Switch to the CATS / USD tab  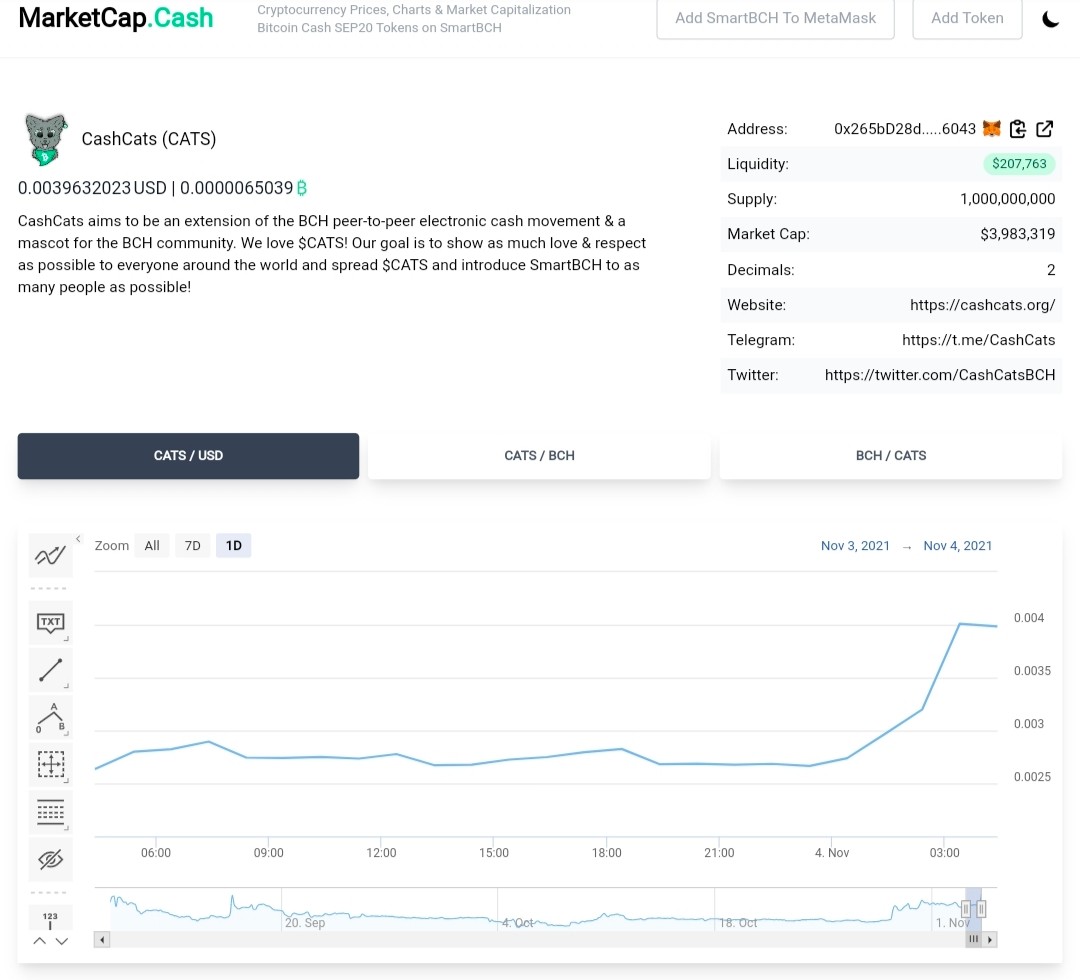pyautogui.click(x=188, y=456)
